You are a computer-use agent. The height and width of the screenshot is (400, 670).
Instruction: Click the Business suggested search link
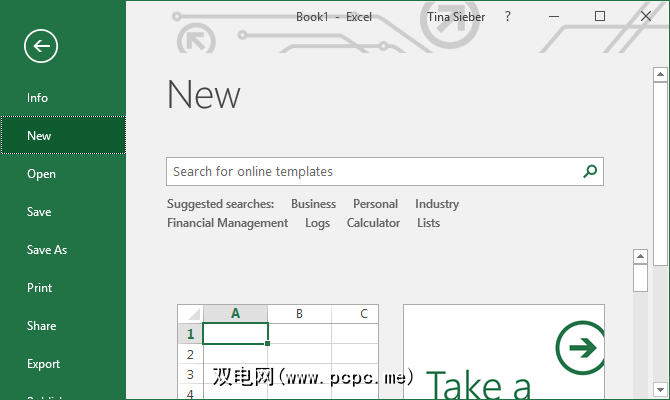click(313, 204)
